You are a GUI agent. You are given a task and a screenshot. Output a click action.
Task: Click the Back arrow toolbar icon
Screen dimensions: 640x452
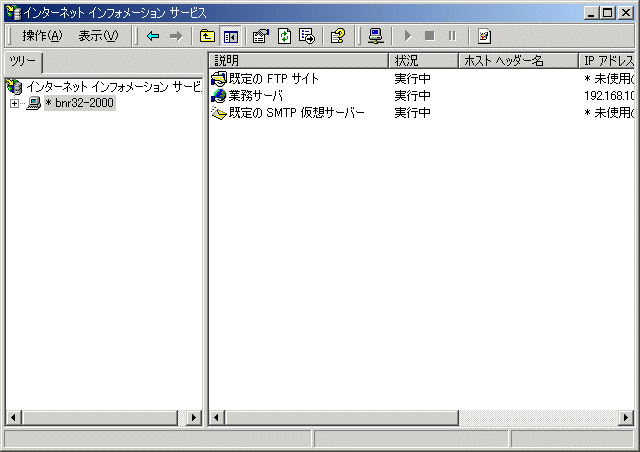click(x=153, y=36)
